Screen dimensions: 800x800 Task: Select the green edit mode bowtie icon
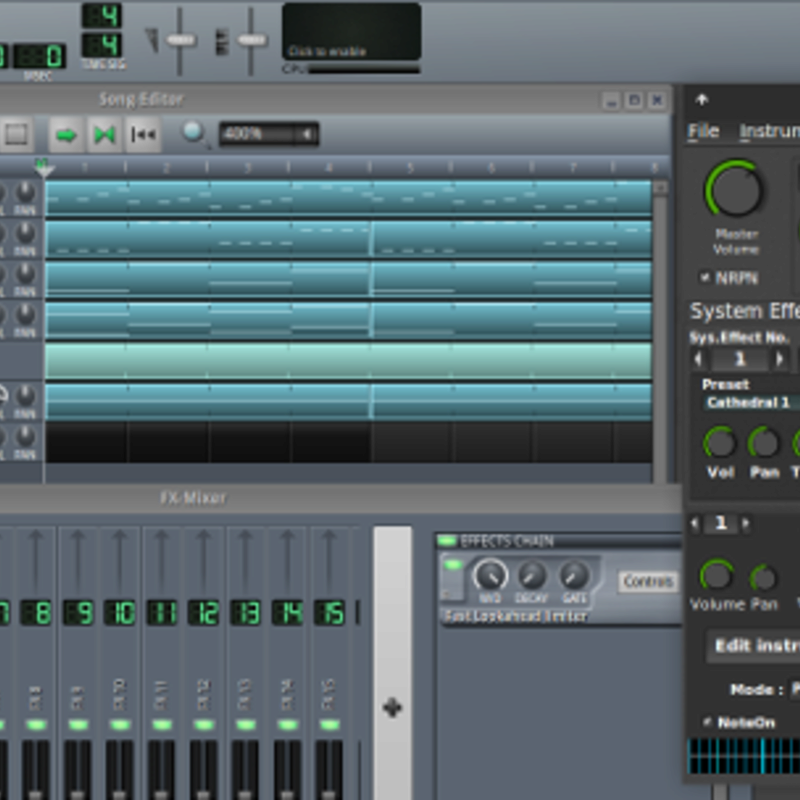coord(104,135)
